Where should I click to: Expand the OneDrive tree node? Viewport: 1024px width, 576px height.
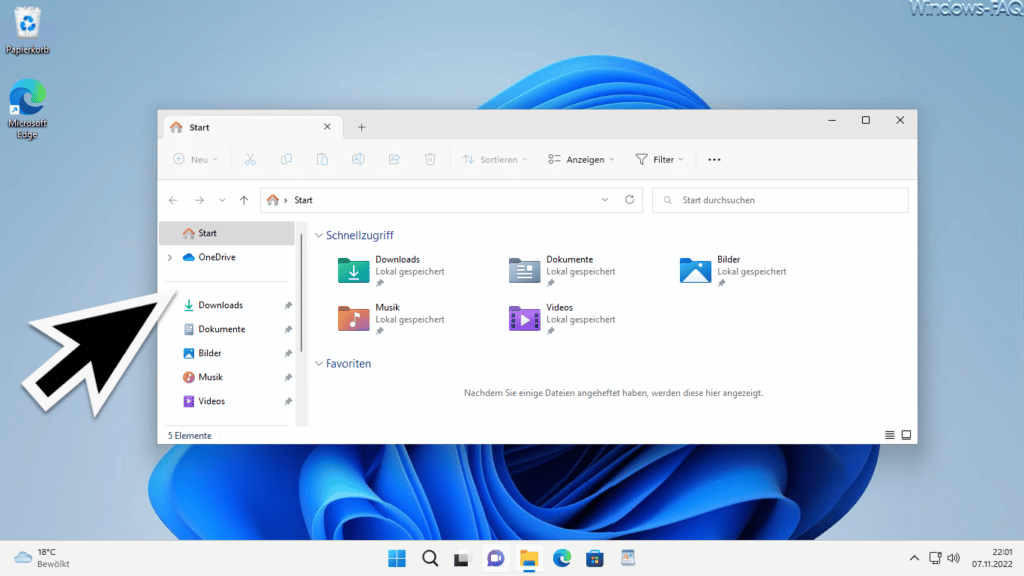pos(170,257)
